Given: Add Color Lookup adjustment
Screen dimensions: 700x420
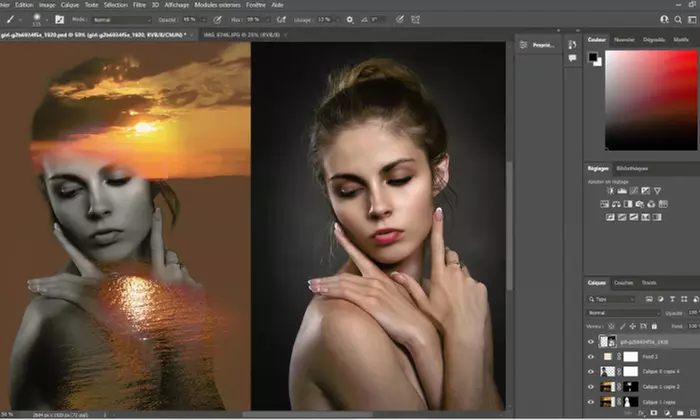Looking at the screenshot, I should (x=663, y=204).
